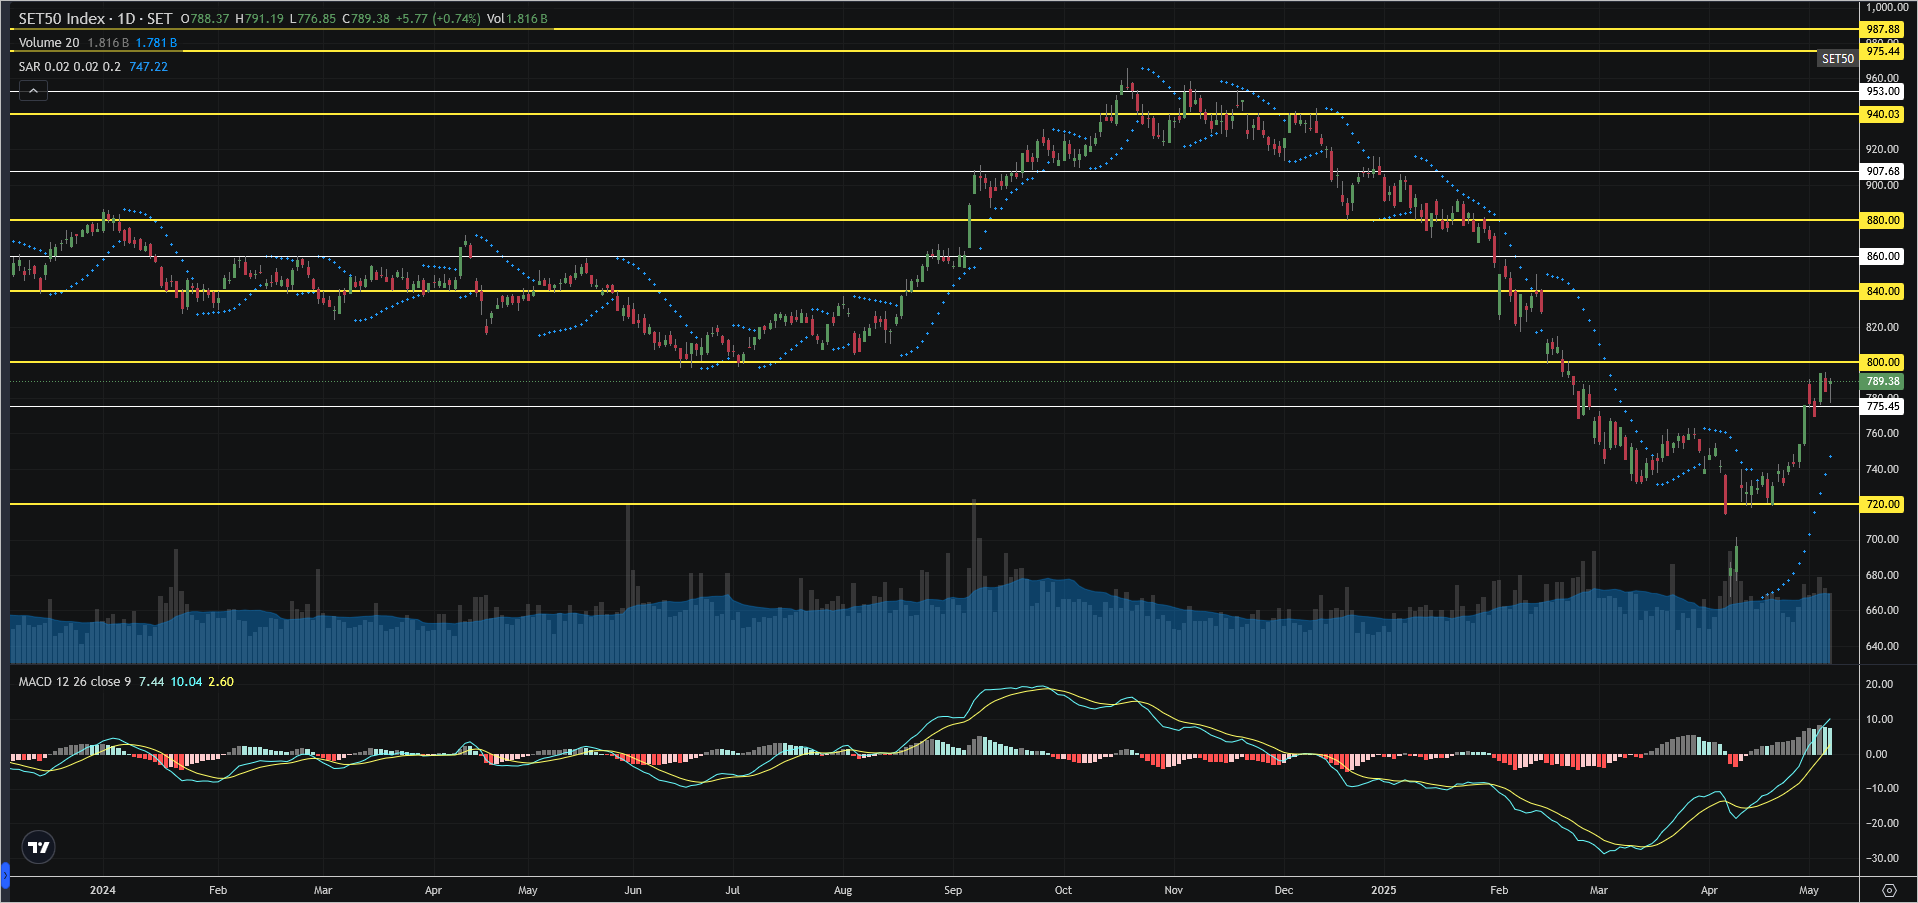Click the SAR value 747.22
This screenshot has height=903, width=1918.
[x=148, y=66]
